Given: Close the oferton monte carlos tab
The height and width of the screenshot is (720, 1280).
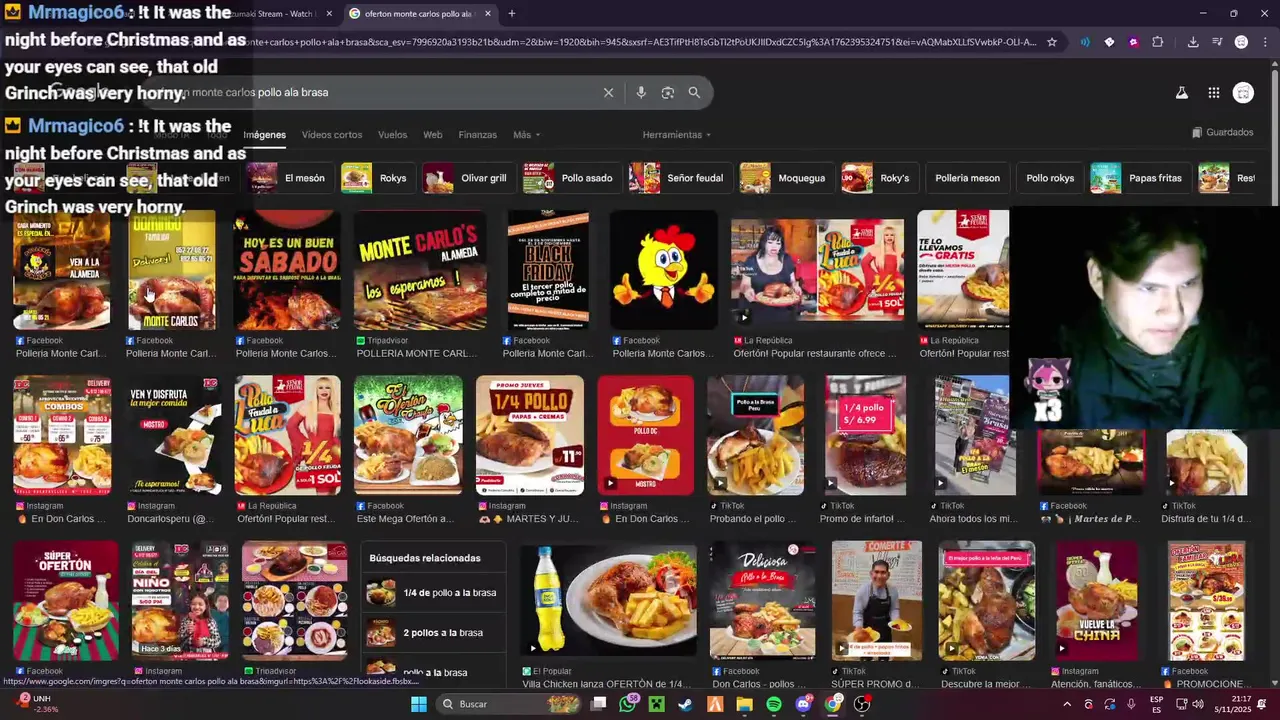Looking at the screenshot, I should (x=487, y=14).
